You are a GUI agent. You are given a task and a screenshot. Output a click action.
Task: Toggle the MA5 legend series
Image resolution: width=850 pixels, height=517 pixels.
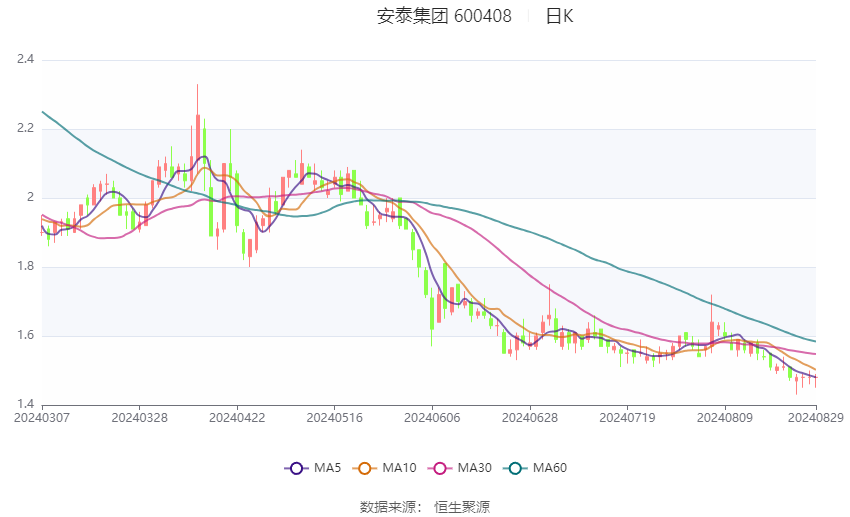(x=313, y=468)
